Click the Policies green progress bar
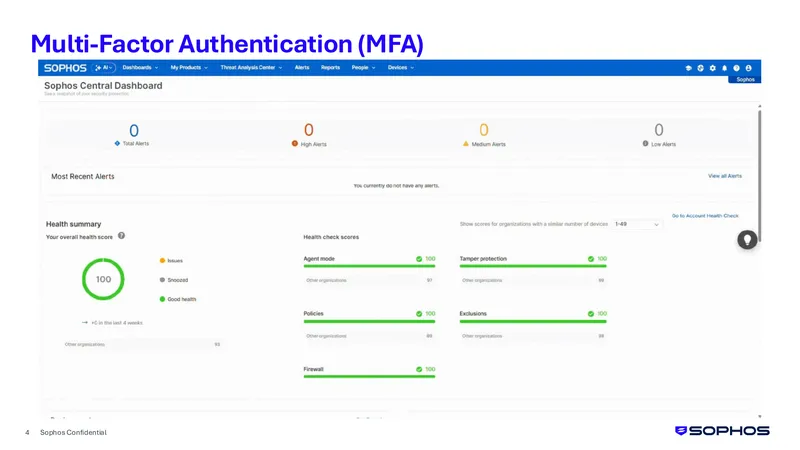This screenshot has height=450, width=800. (369, 321)
